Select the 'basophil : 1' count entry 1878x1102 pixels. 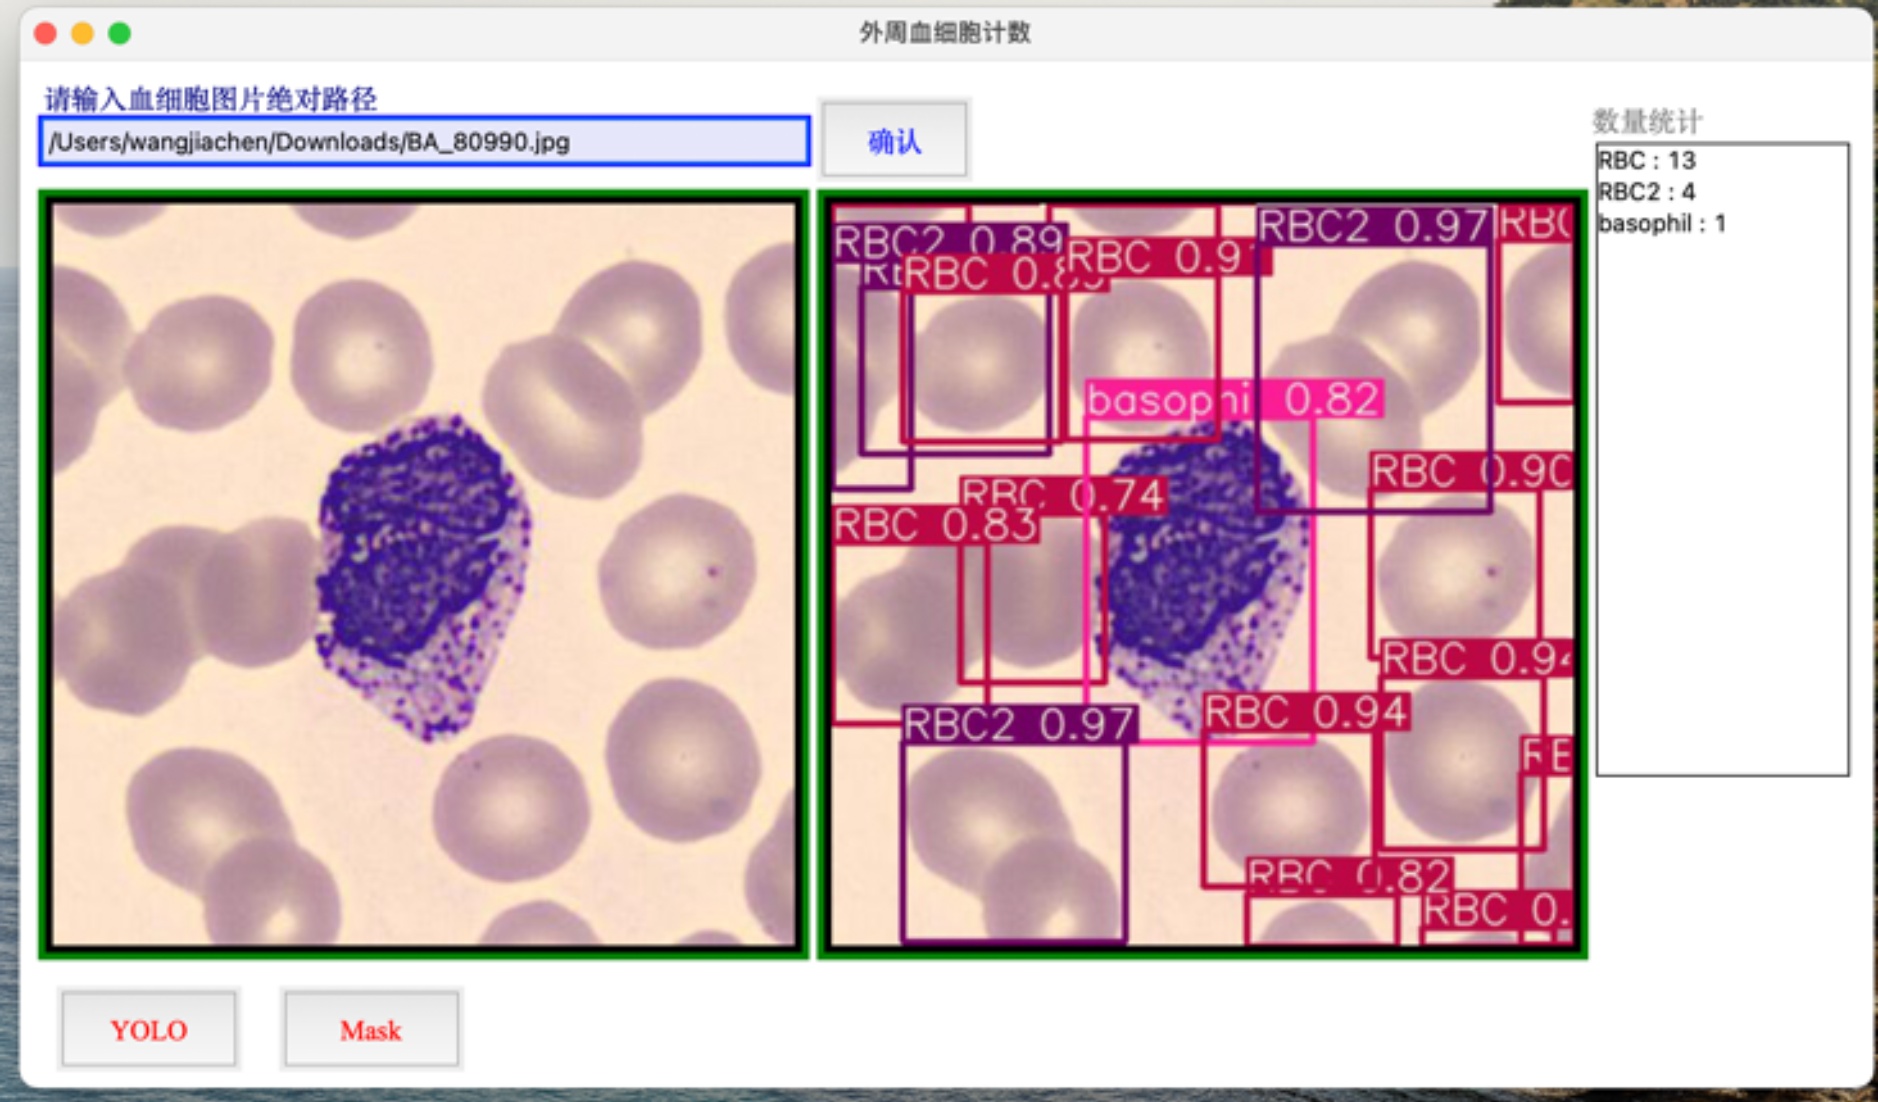(x=1662, y=223)
